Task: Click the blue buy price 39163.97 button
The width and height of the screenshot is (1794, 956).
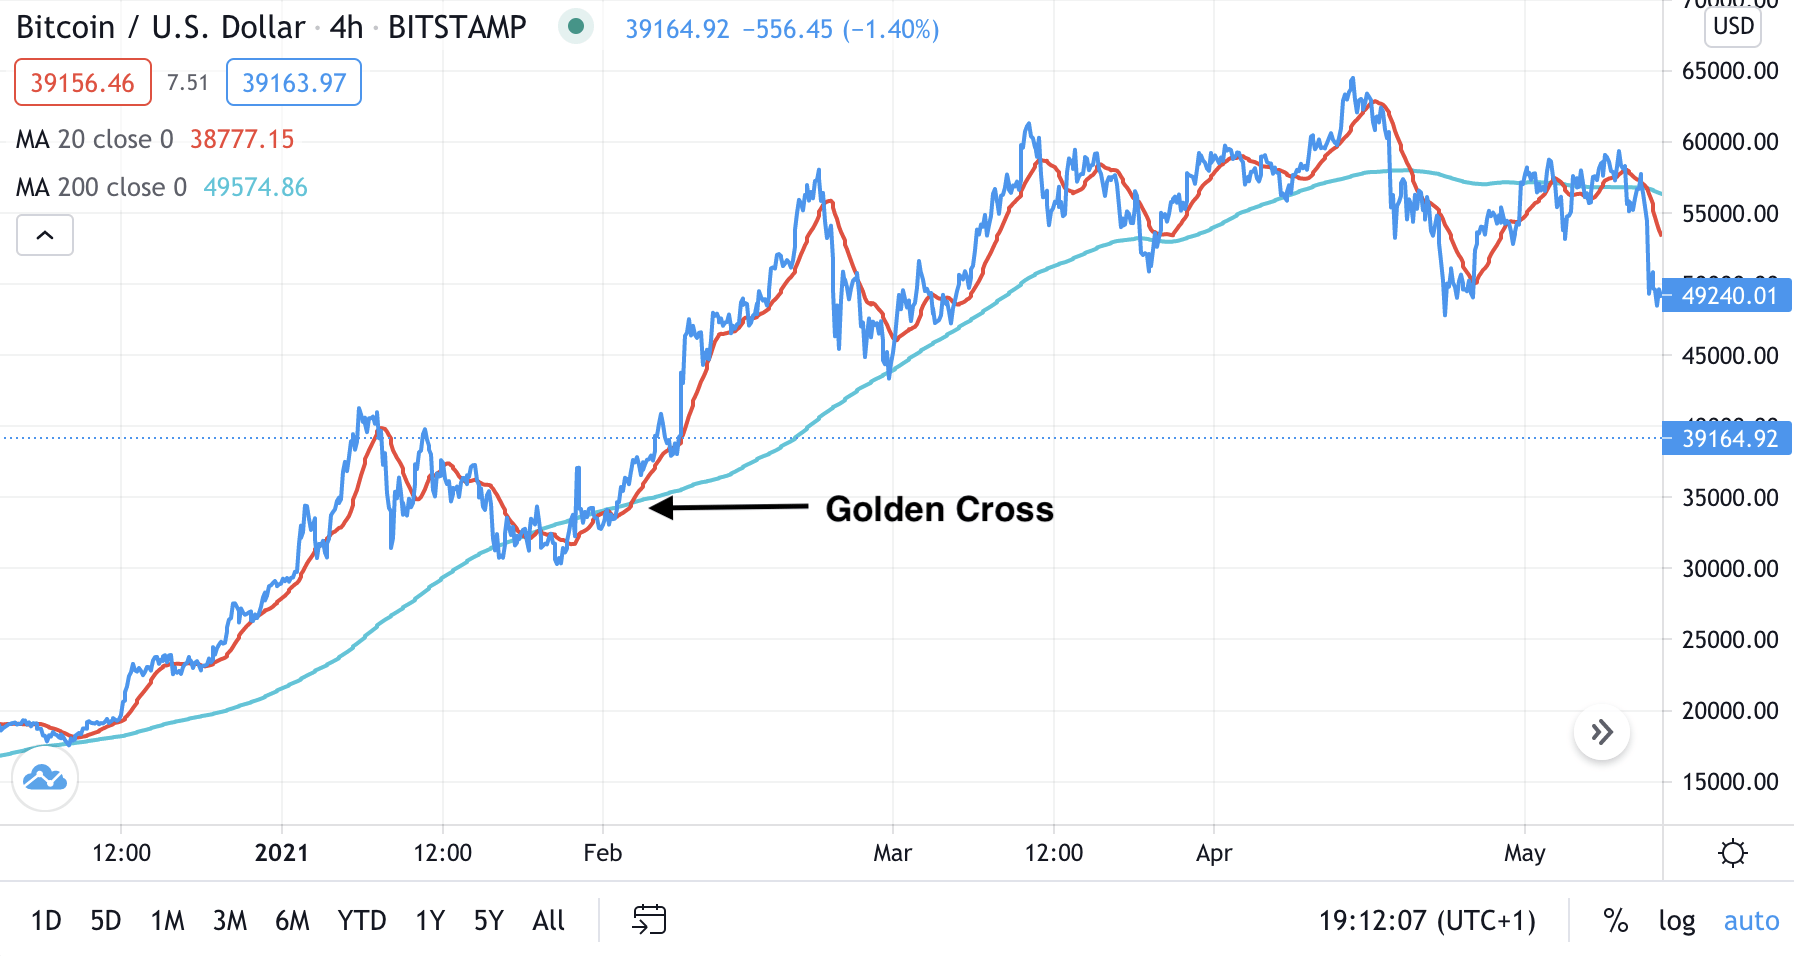Action: pos(293,82)
